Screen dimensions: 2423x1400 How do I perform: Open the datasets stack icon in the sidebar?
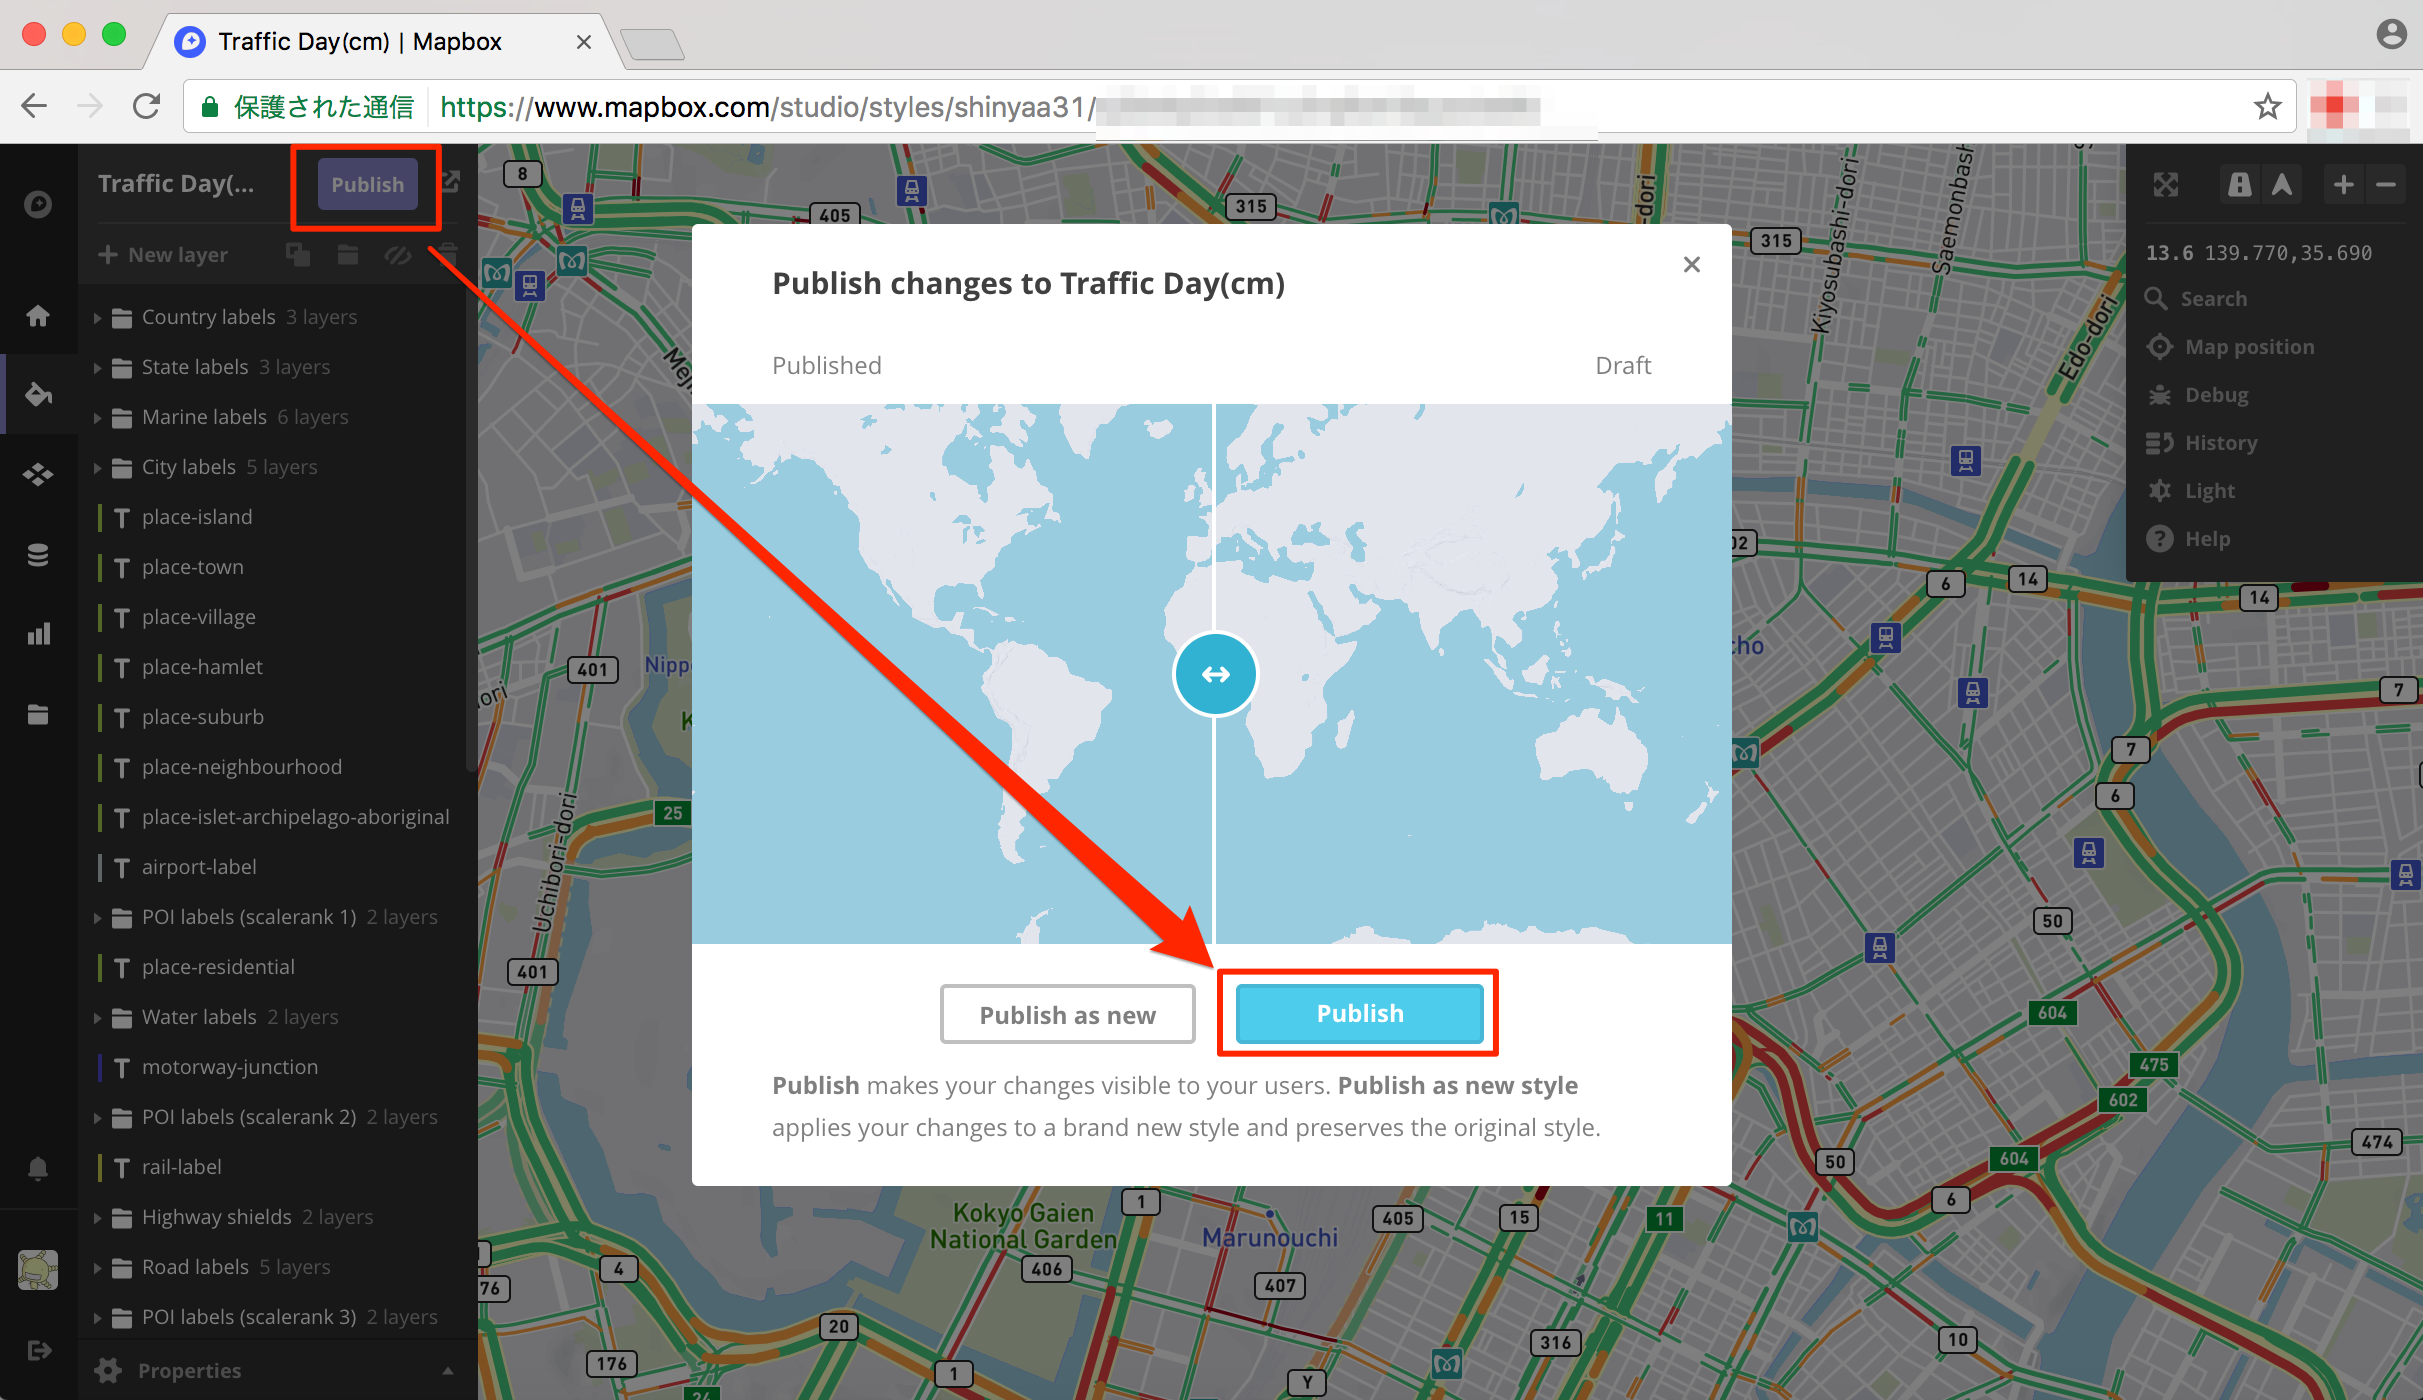38,554
